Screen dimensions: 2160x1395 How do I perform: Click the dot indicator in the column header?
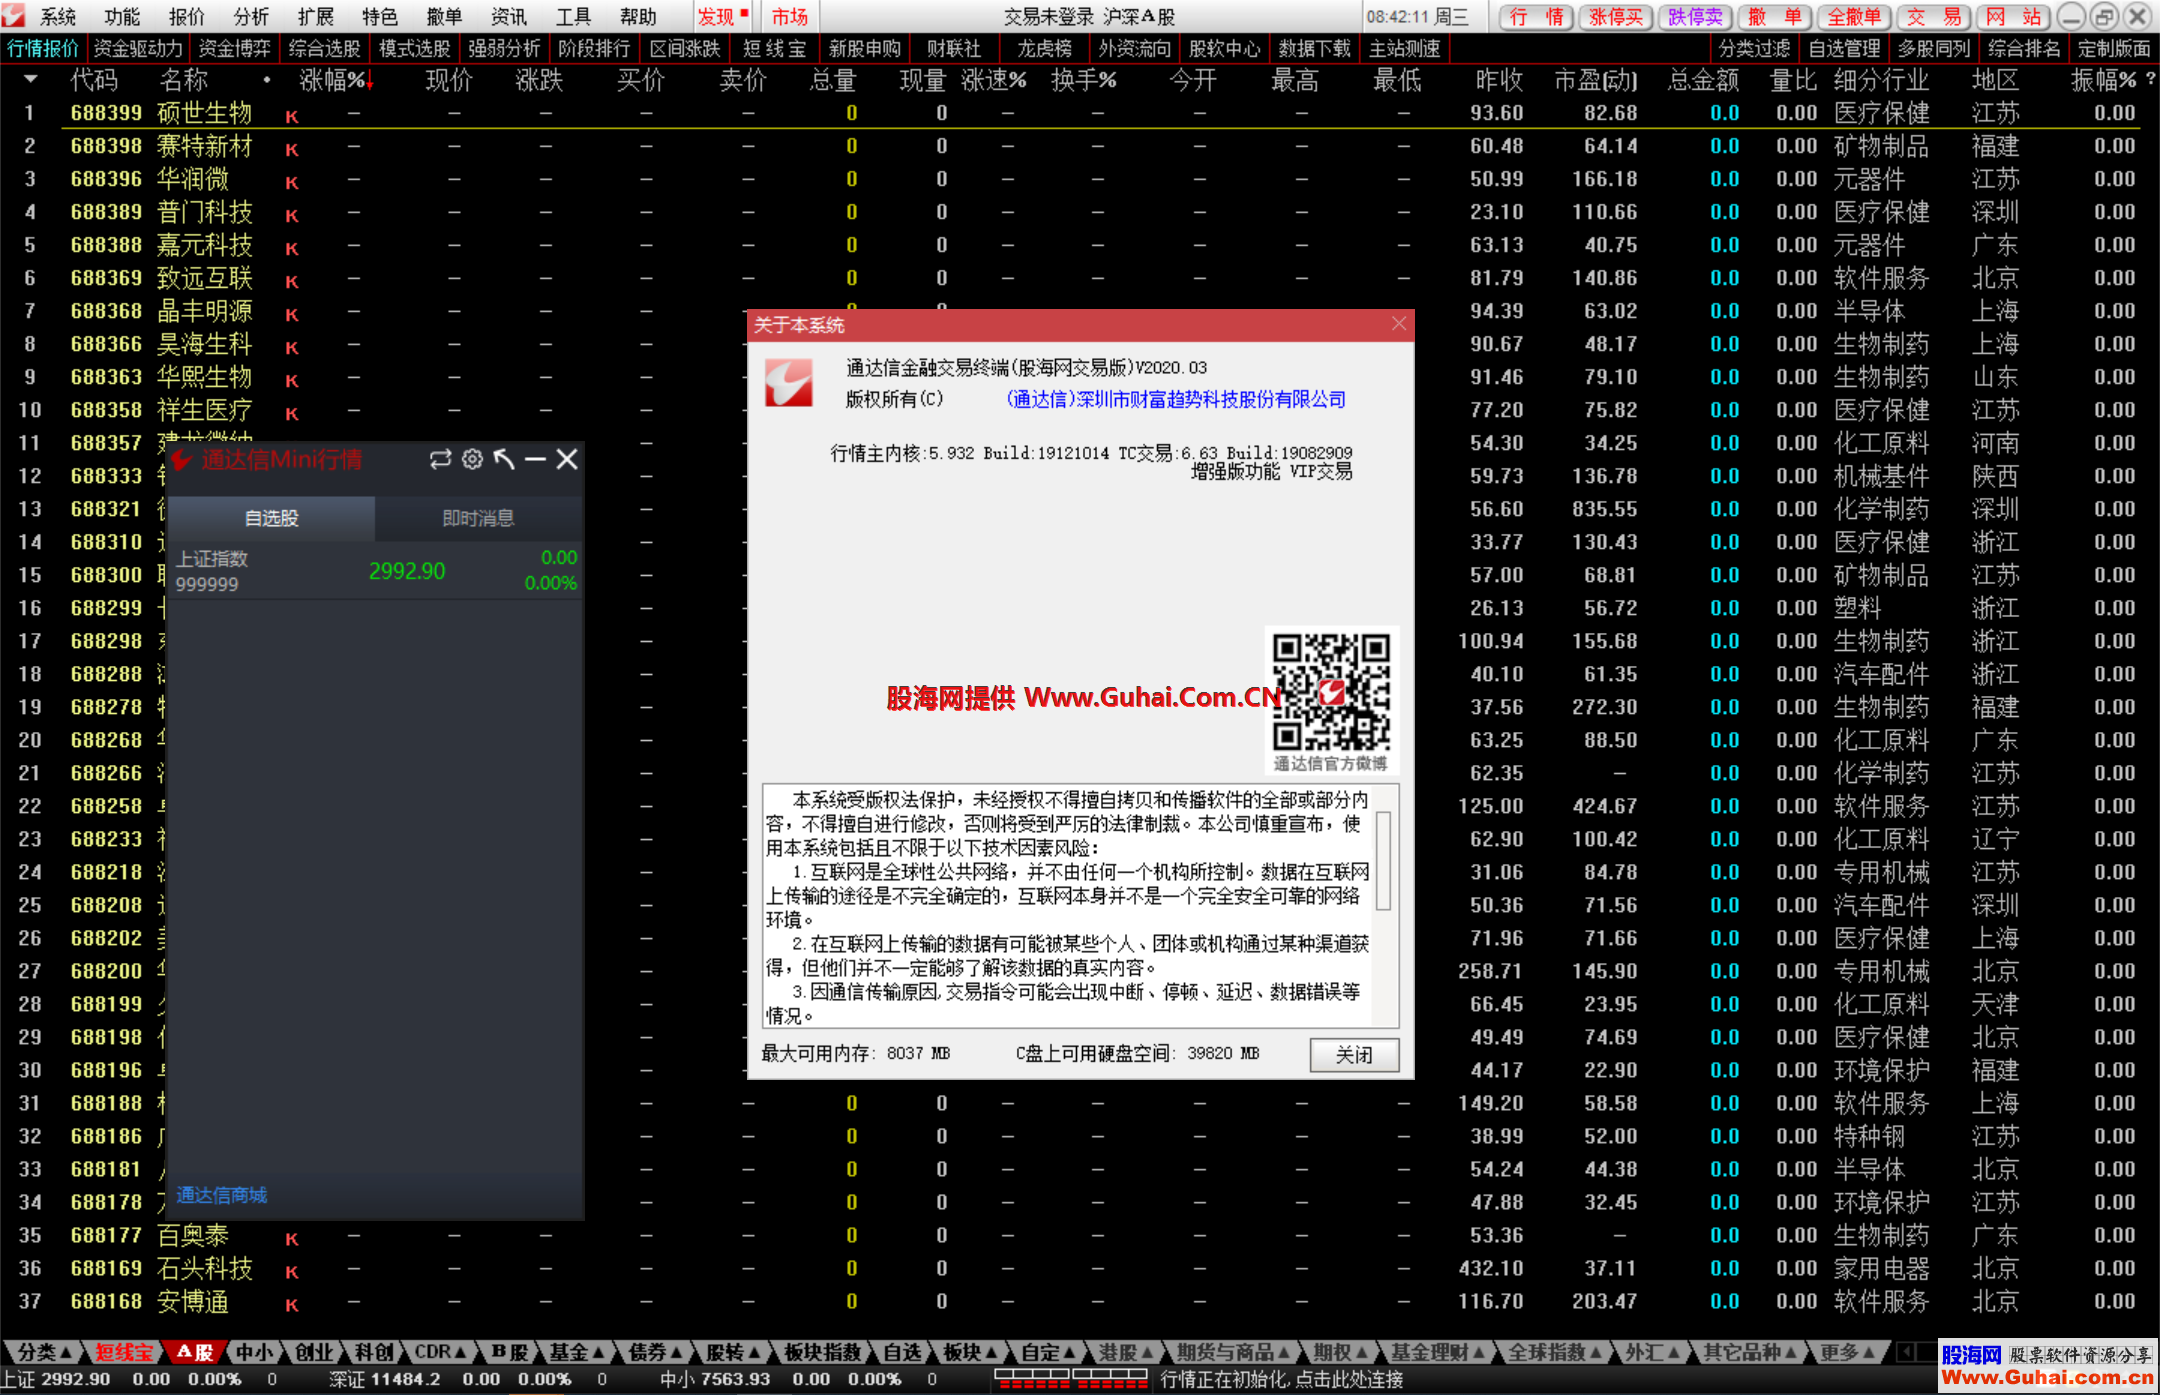(267, 79)
